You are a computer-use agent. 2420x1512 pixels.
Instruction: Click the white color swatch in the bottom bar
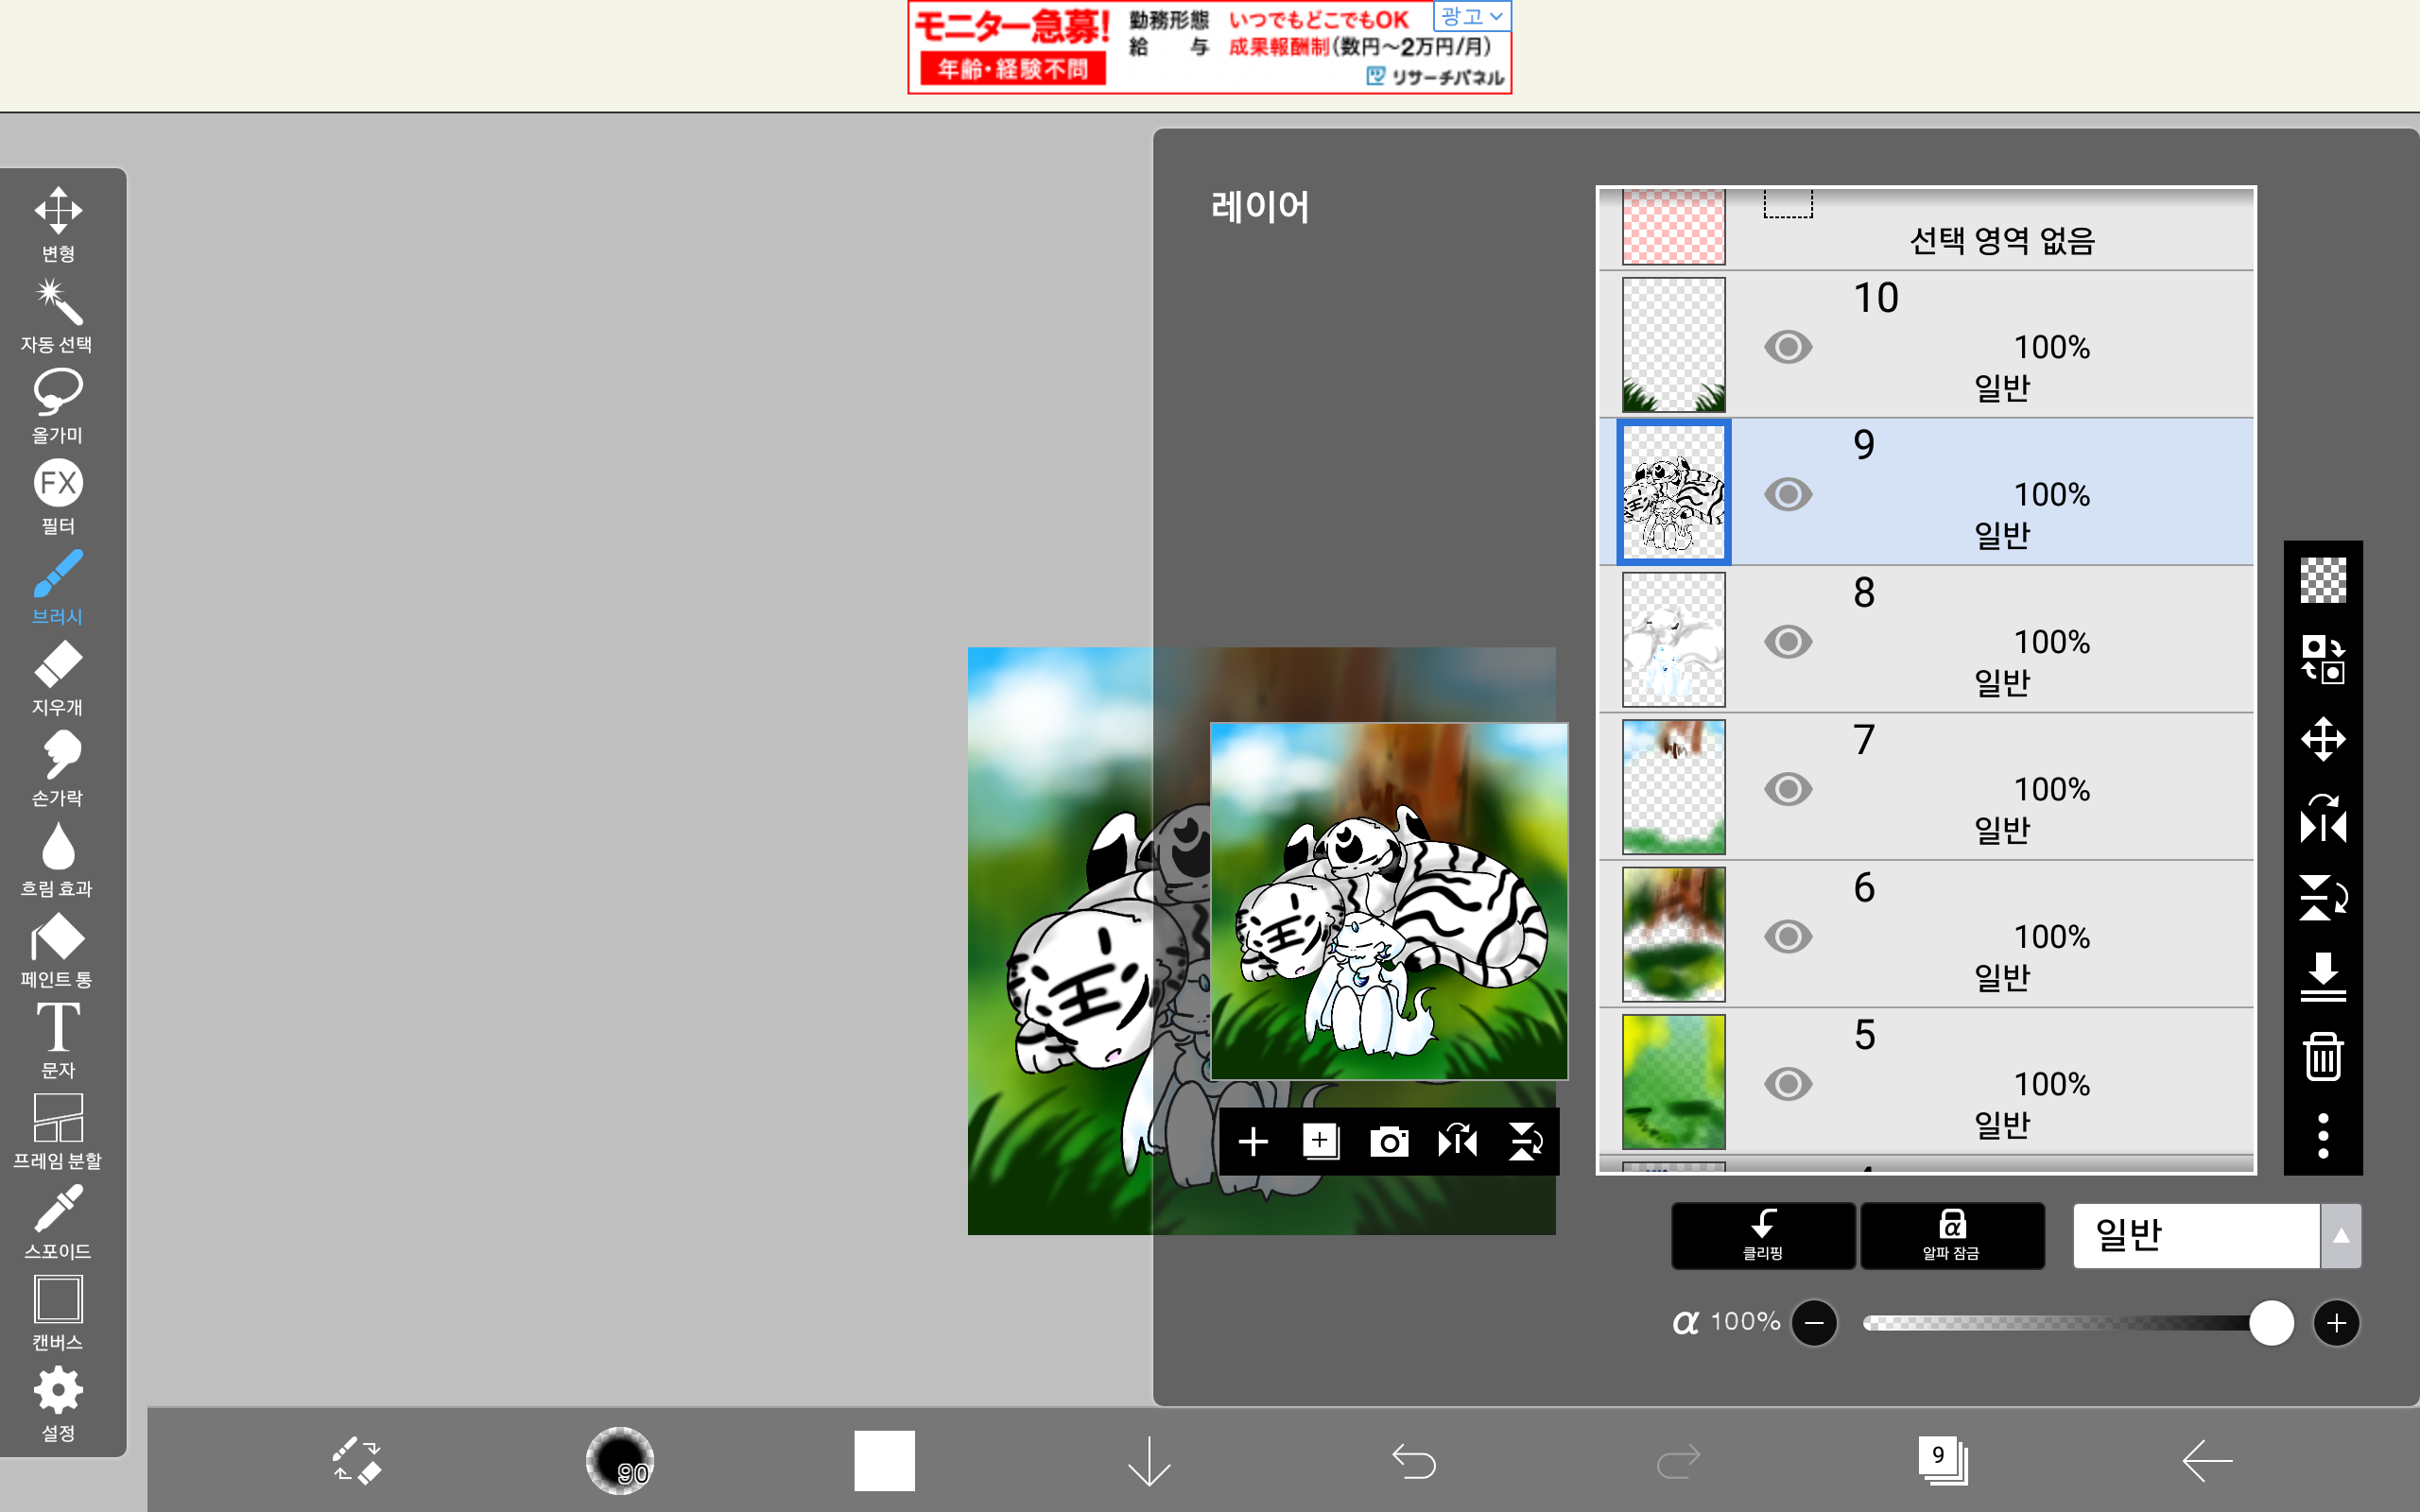884,1460
